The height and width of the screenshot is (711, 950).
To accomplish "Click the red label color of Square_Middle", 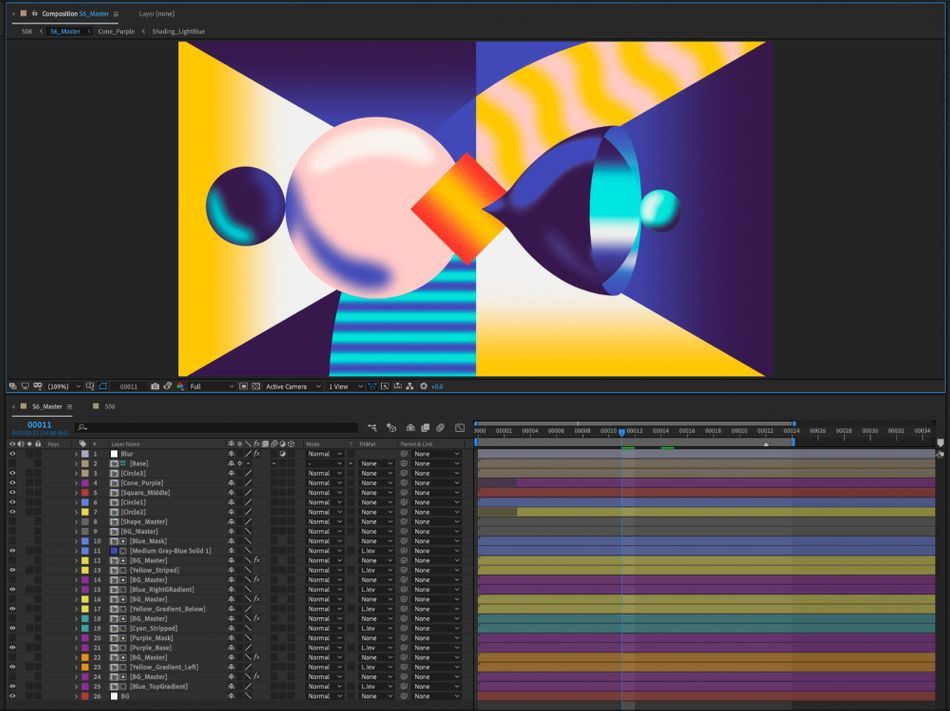I will coord(85,493).
